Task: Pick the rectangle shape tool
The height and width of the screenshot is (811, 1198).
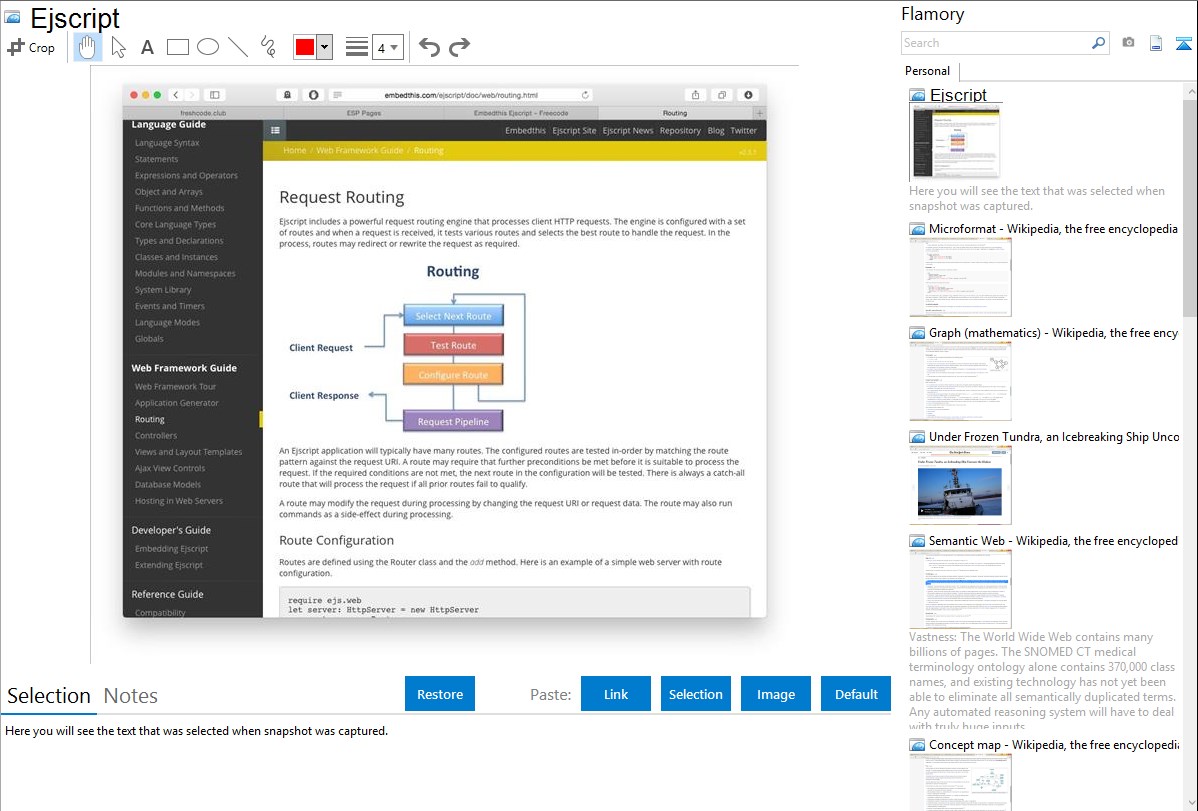Action: point(178,47)
